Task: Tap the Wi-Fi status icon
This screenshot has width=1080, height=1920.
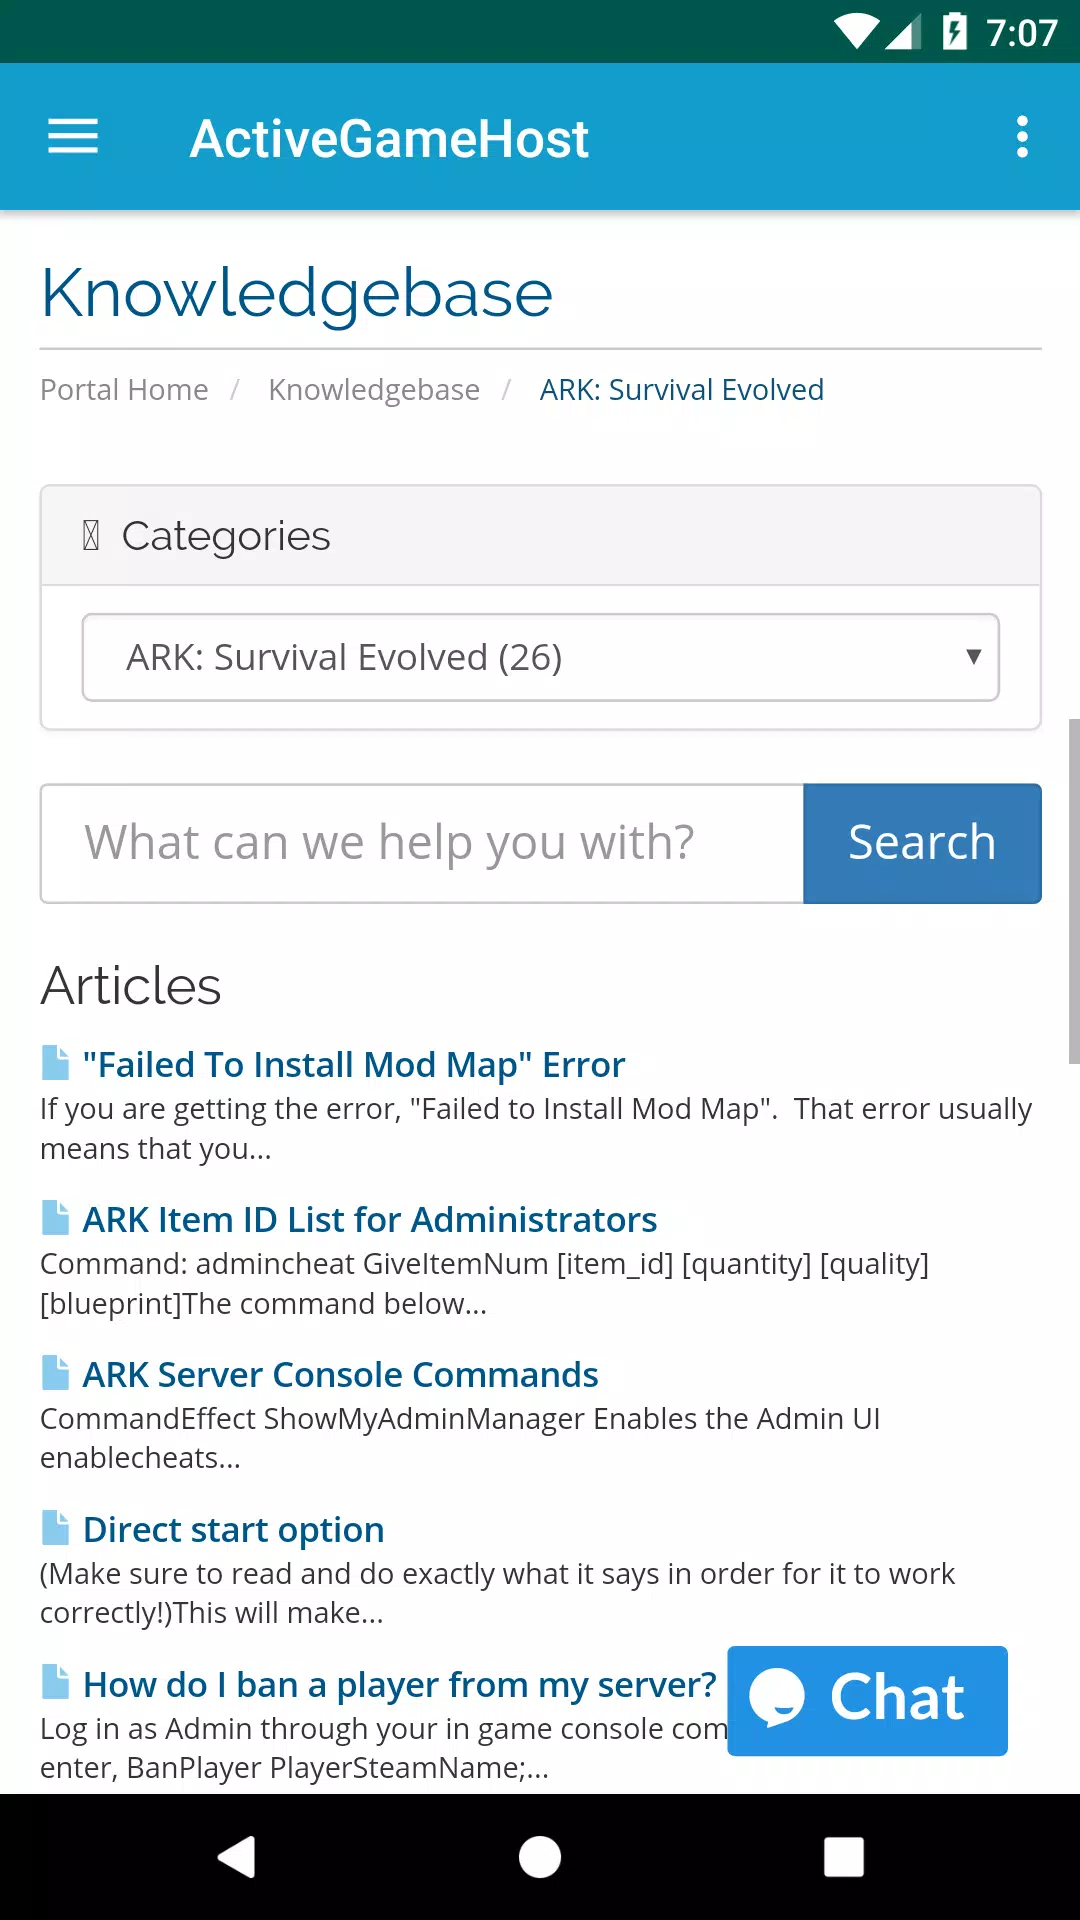Action: (857, 32)
